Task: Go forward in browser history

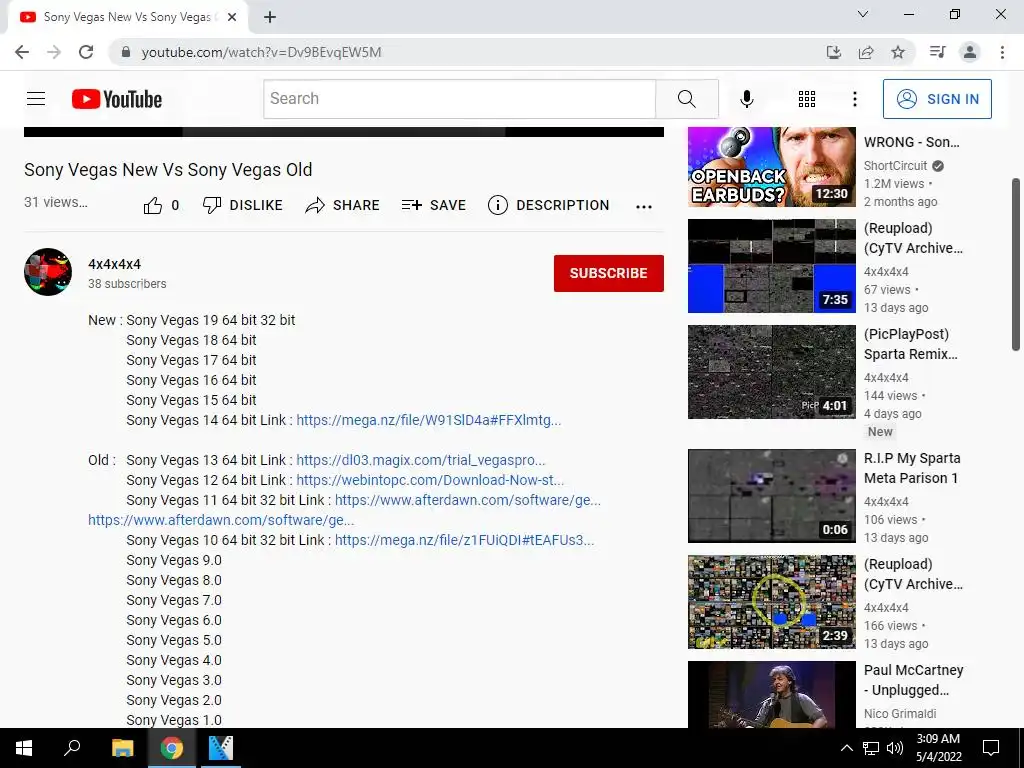Action: (x=54, y=52)
